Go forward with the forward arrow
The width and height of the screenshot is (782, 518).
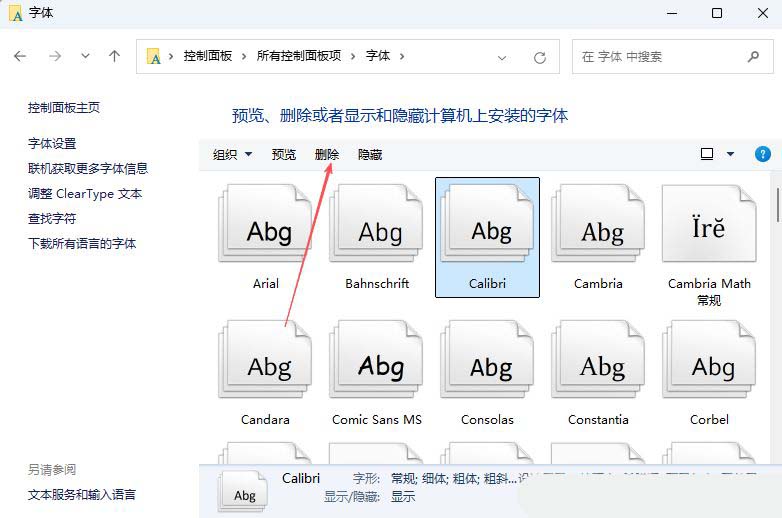click(x=55, y=56)
